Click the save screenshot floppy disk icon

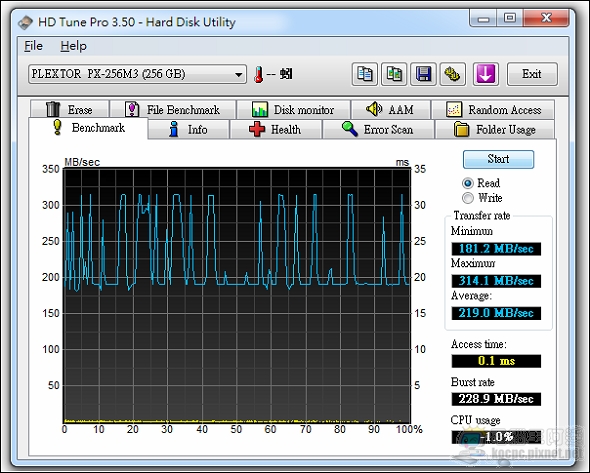423,74
